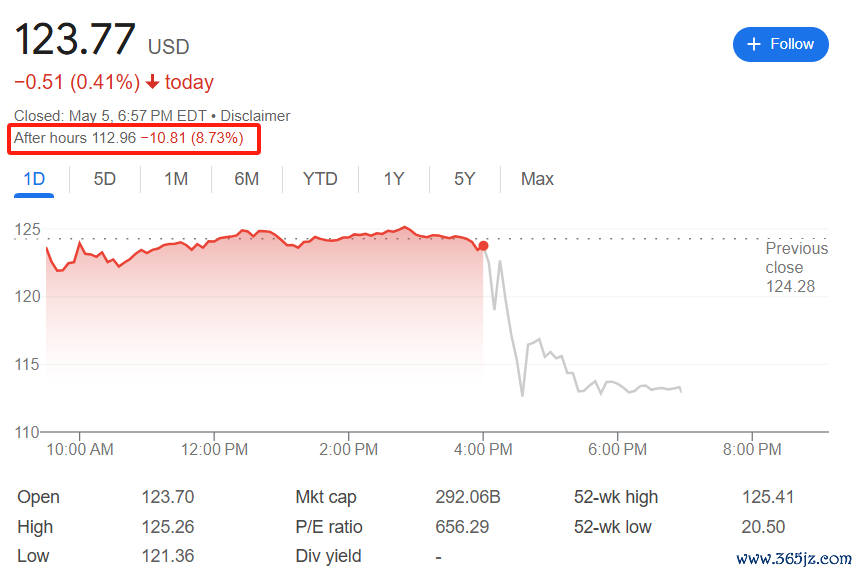Click the 52-wk high label
The width and height of the screenshot is (859, 574).
click(616, 497)
